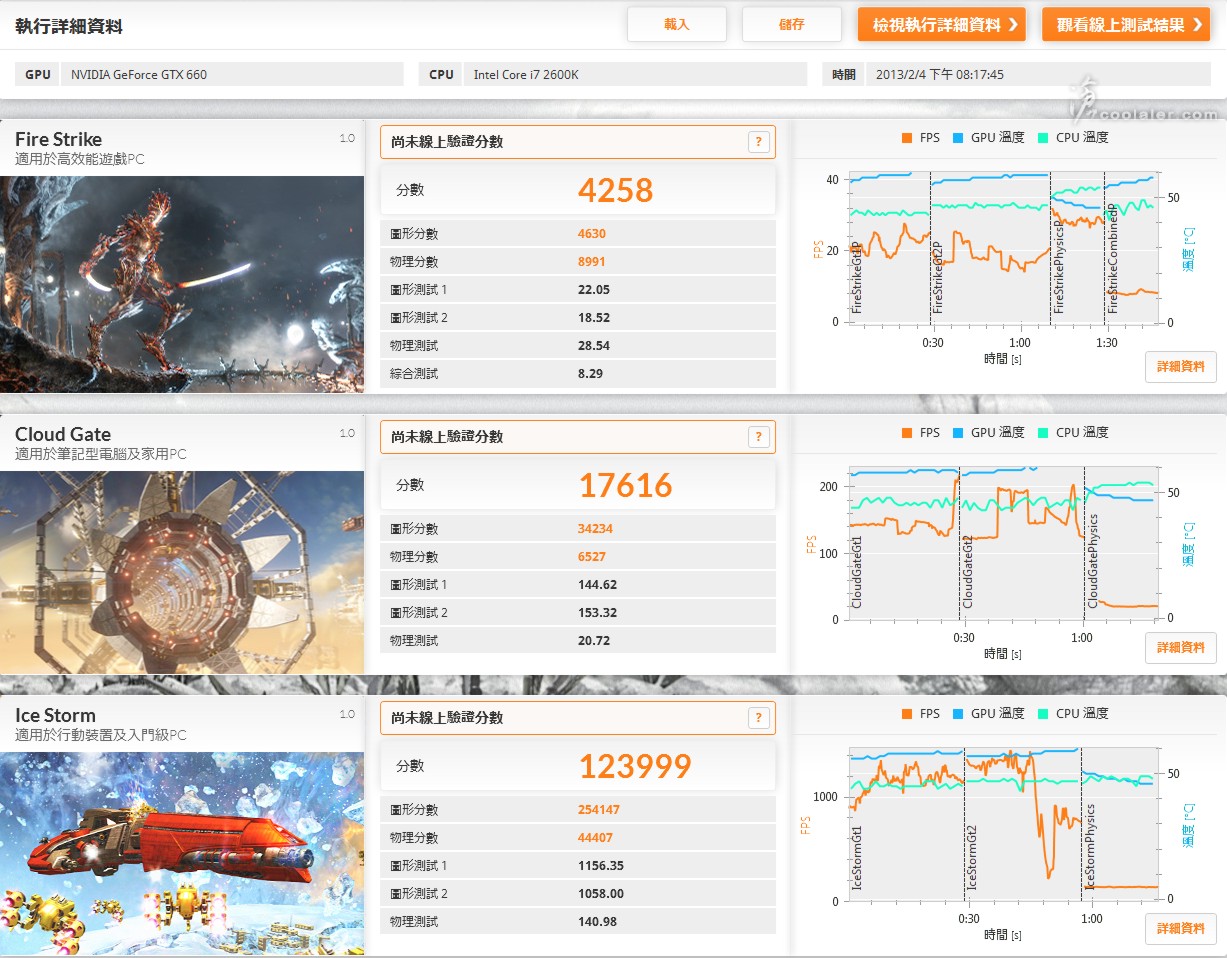
Task: Open Ice Storm chart 詳細資料 button
Action: [1181, 929]
